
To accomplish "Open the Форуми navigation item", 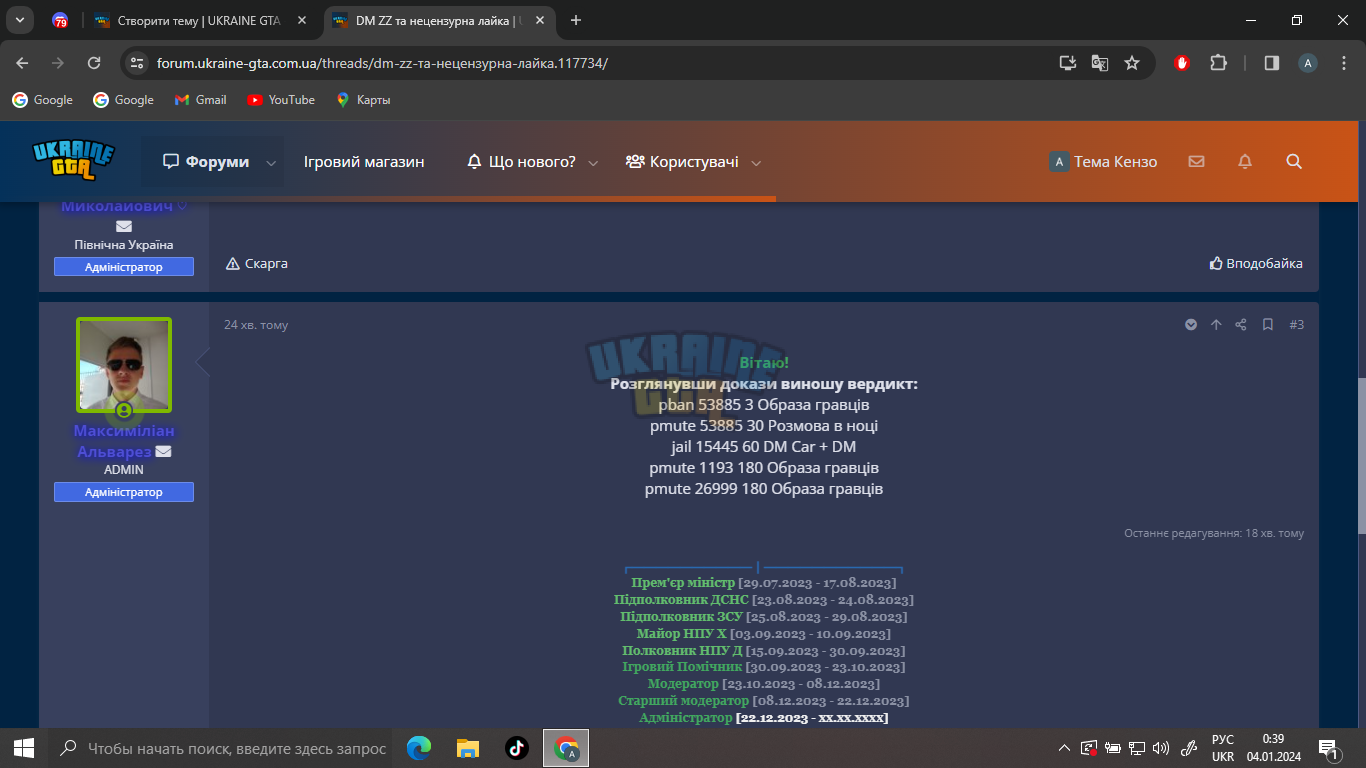I will 206,161.
